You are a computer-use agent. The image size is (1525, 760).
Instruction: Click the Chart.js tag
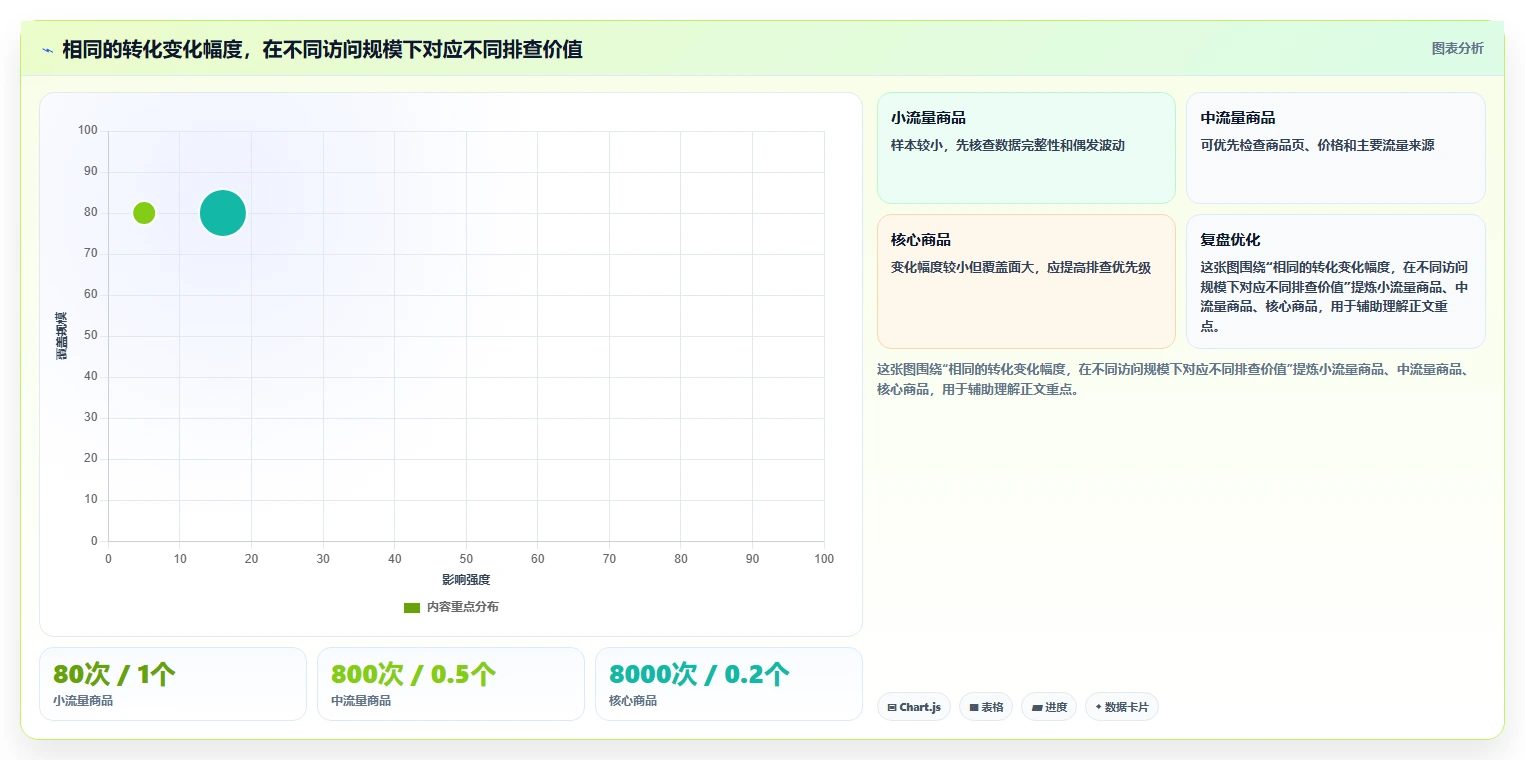[x=914, y=707]
